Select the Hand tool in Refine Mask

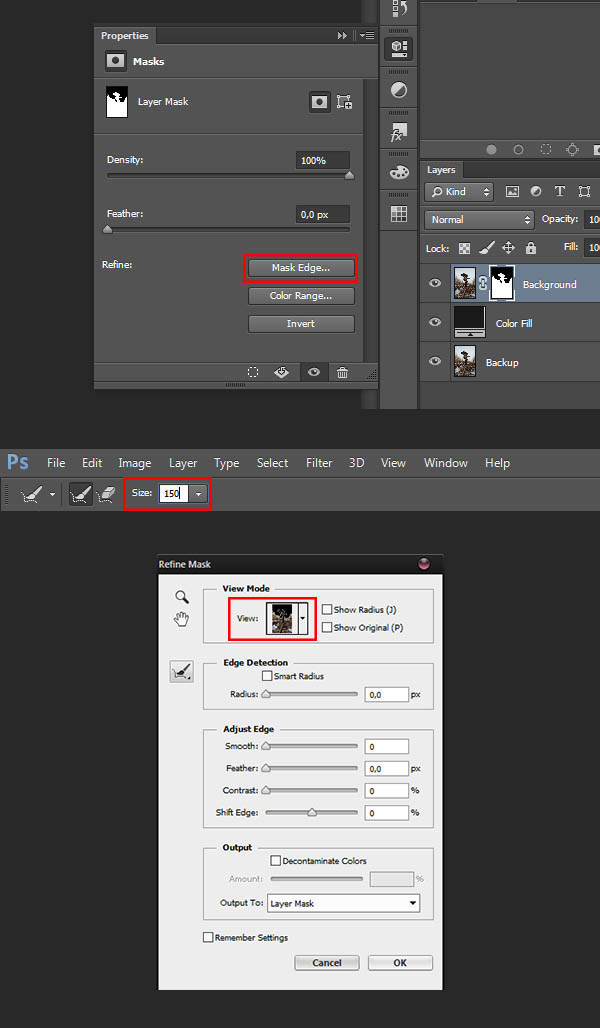pyautogui.click(x=181, y=620)
